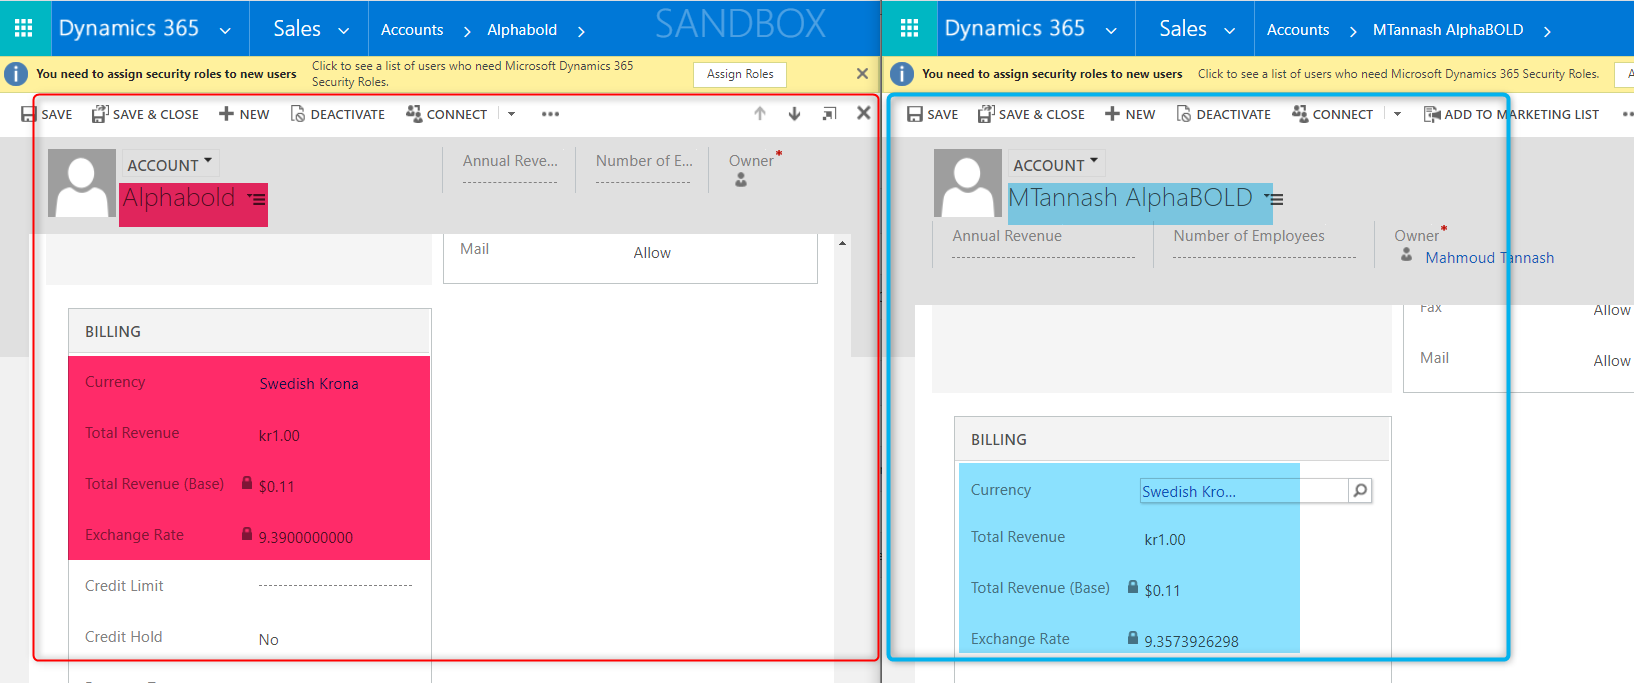
Task: Pop out the form in new window
Action: point(829,114)
